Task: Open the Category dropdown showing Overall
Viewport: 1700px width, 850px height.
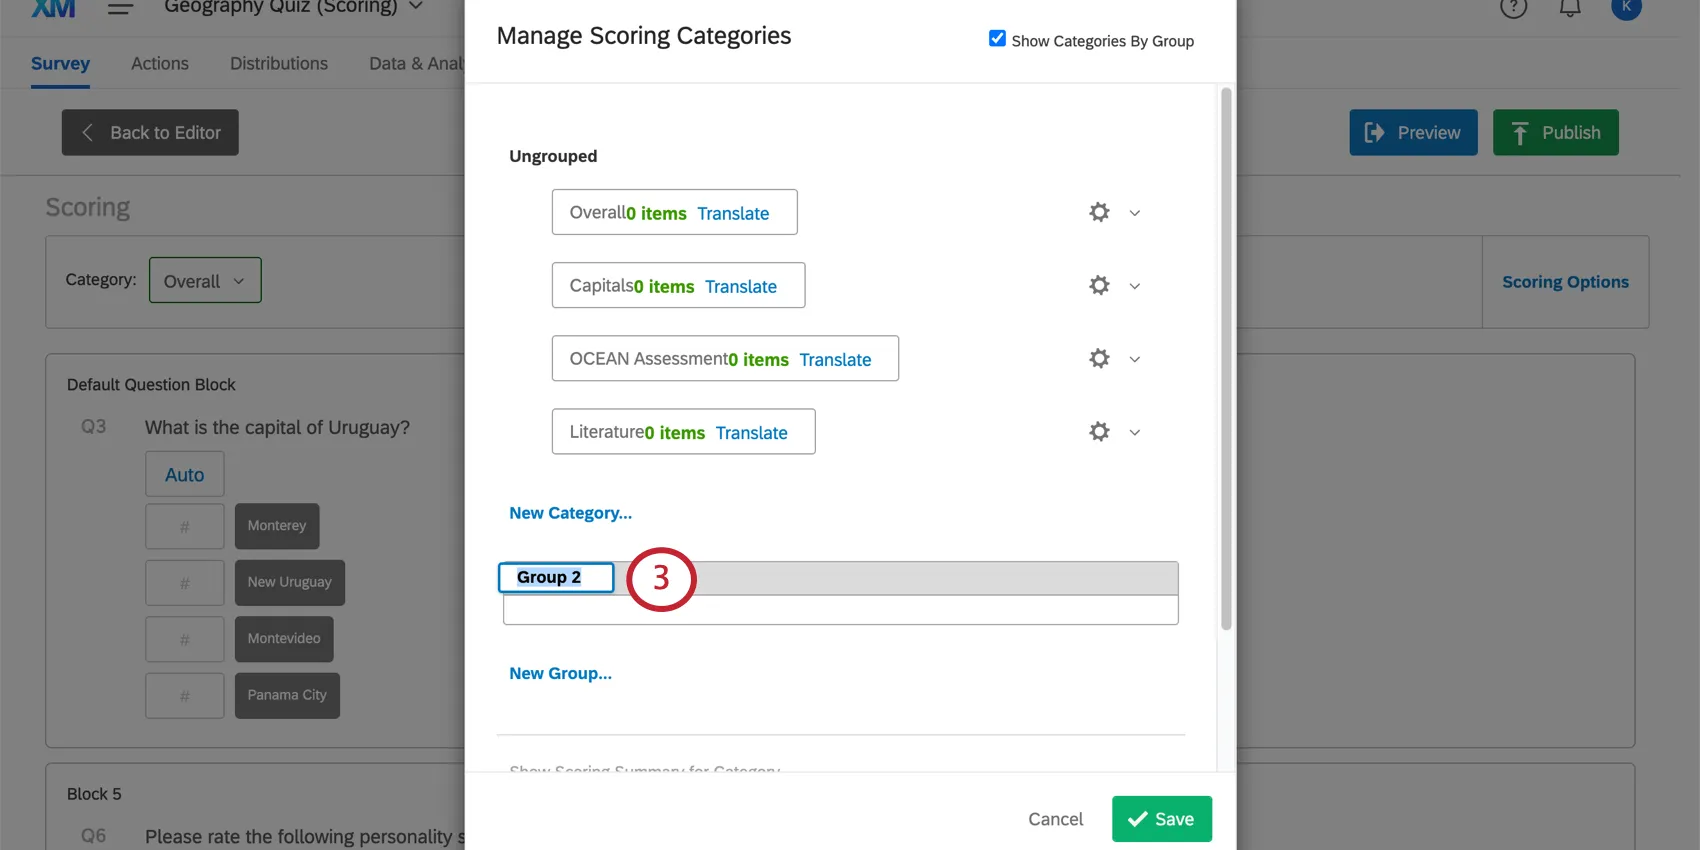Action: [x=204, y=280]
